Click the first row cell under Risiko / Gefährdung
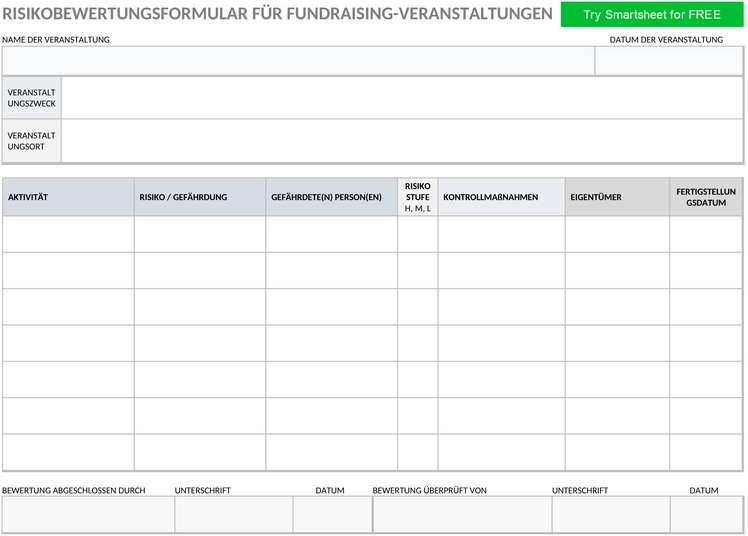Image resolution: width=748 pixels, height=536 pixels. pos(200,234)
